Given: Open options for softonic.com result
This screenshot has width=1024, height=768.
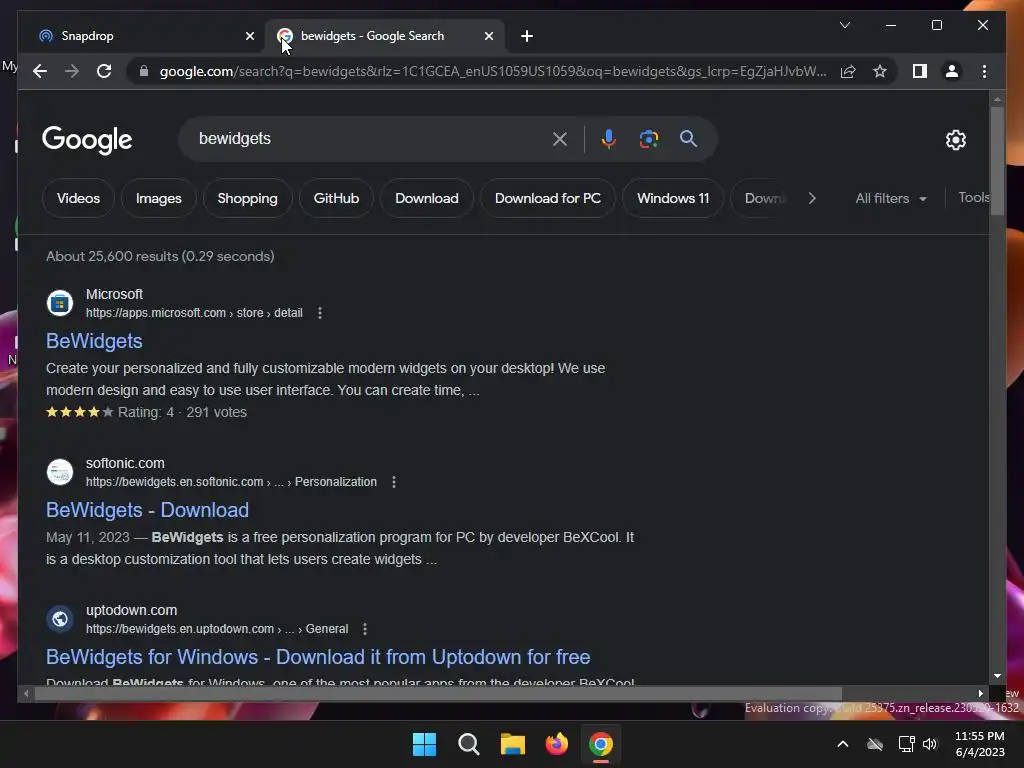Looking at the screenshot, I should (393, 482).
